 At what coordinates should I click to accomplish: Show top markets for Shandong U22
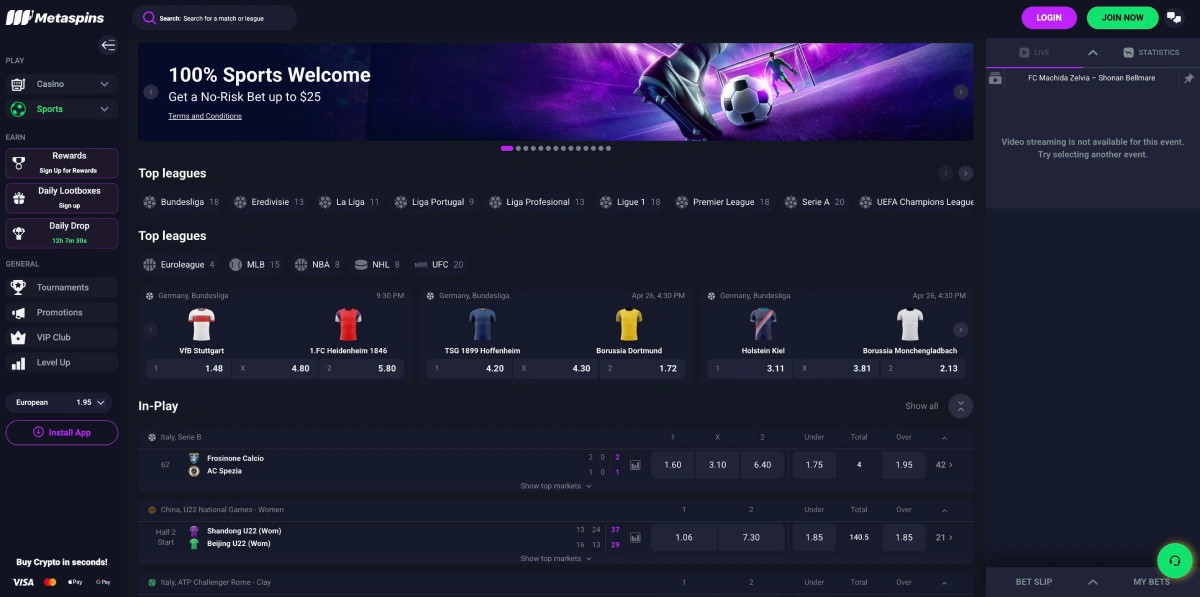point(556,558)
